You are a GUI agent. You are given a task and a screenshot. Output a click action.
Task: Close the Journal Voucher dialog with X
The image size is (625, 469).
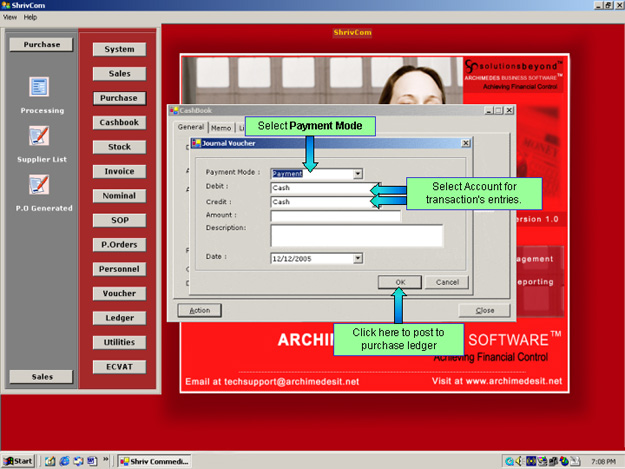pos(465,143)
